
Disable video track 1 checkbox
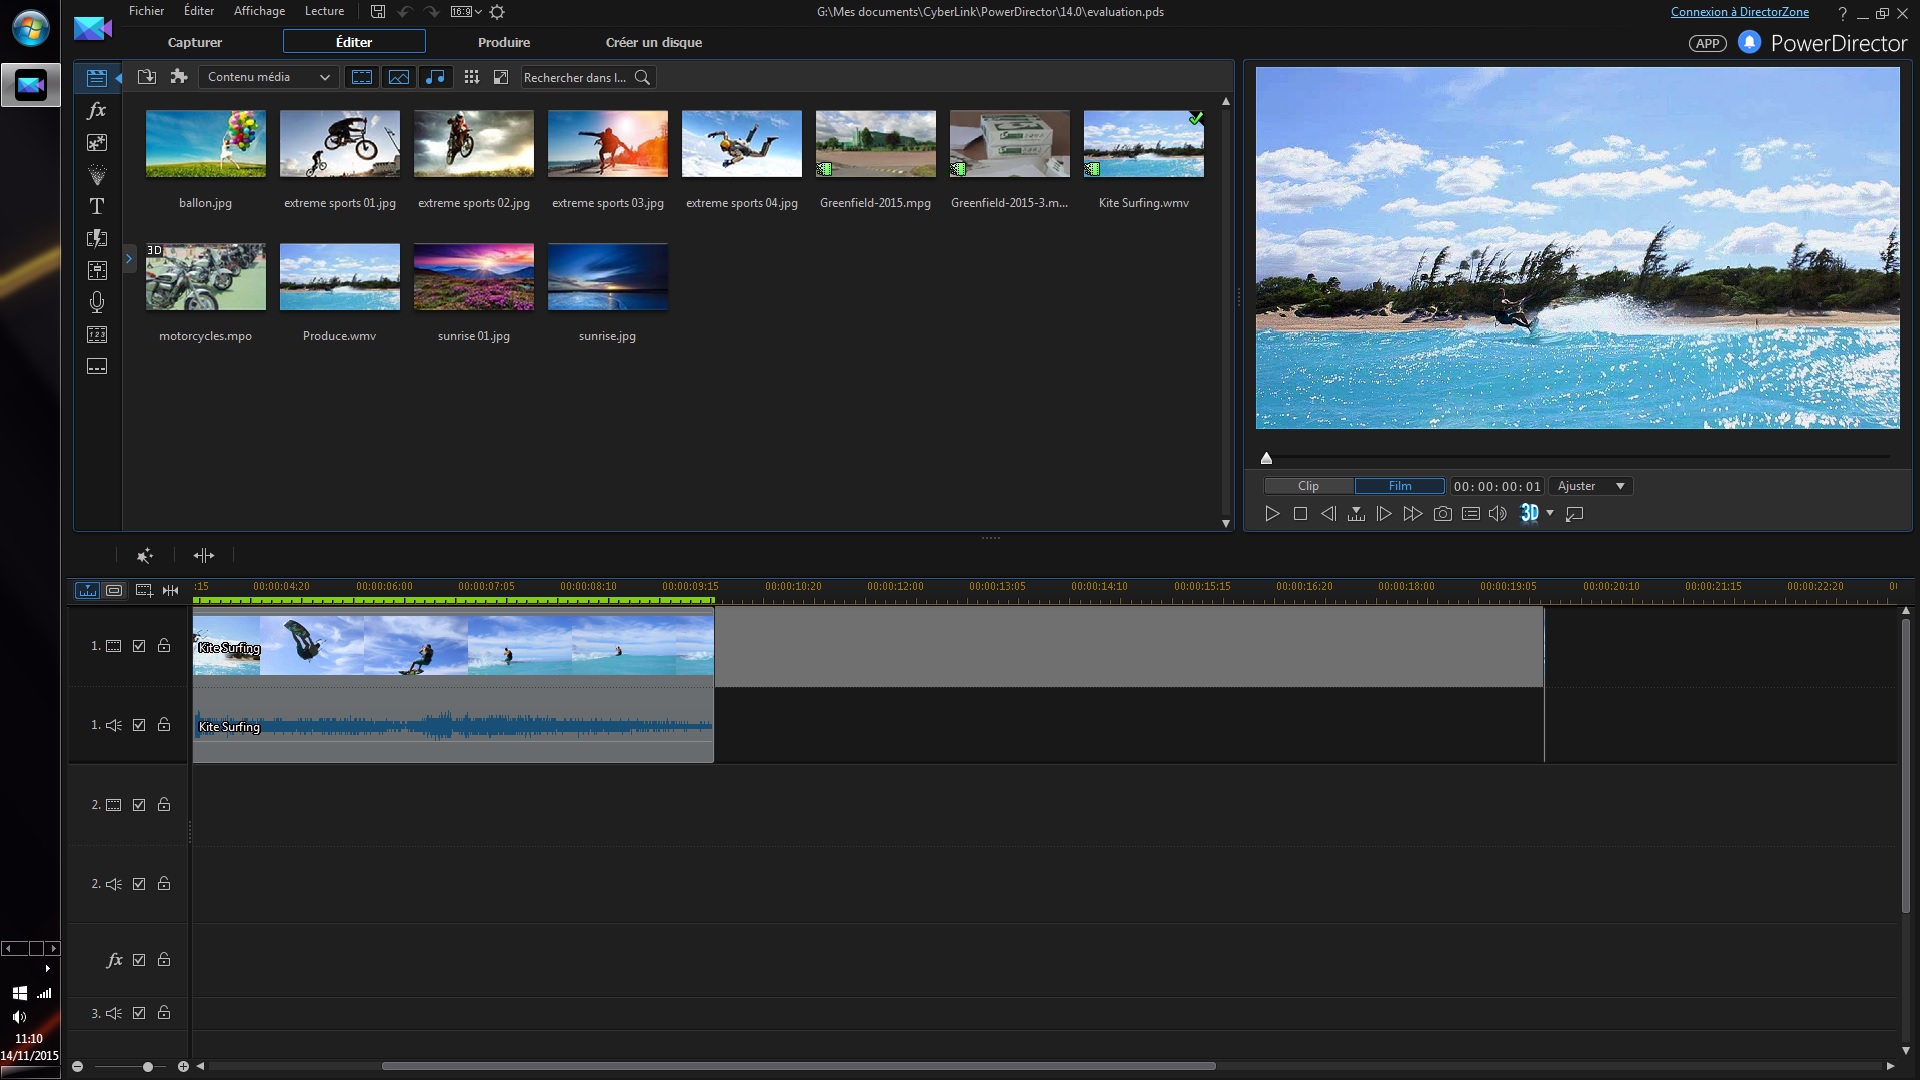[139, 646]
